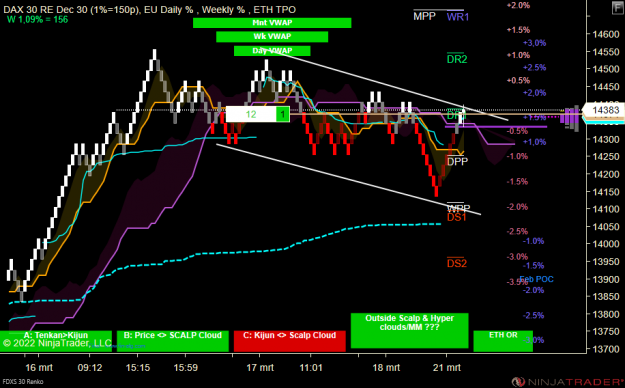Click the blue Feb POC label
The image size is (625, 388).
[537, 279]
